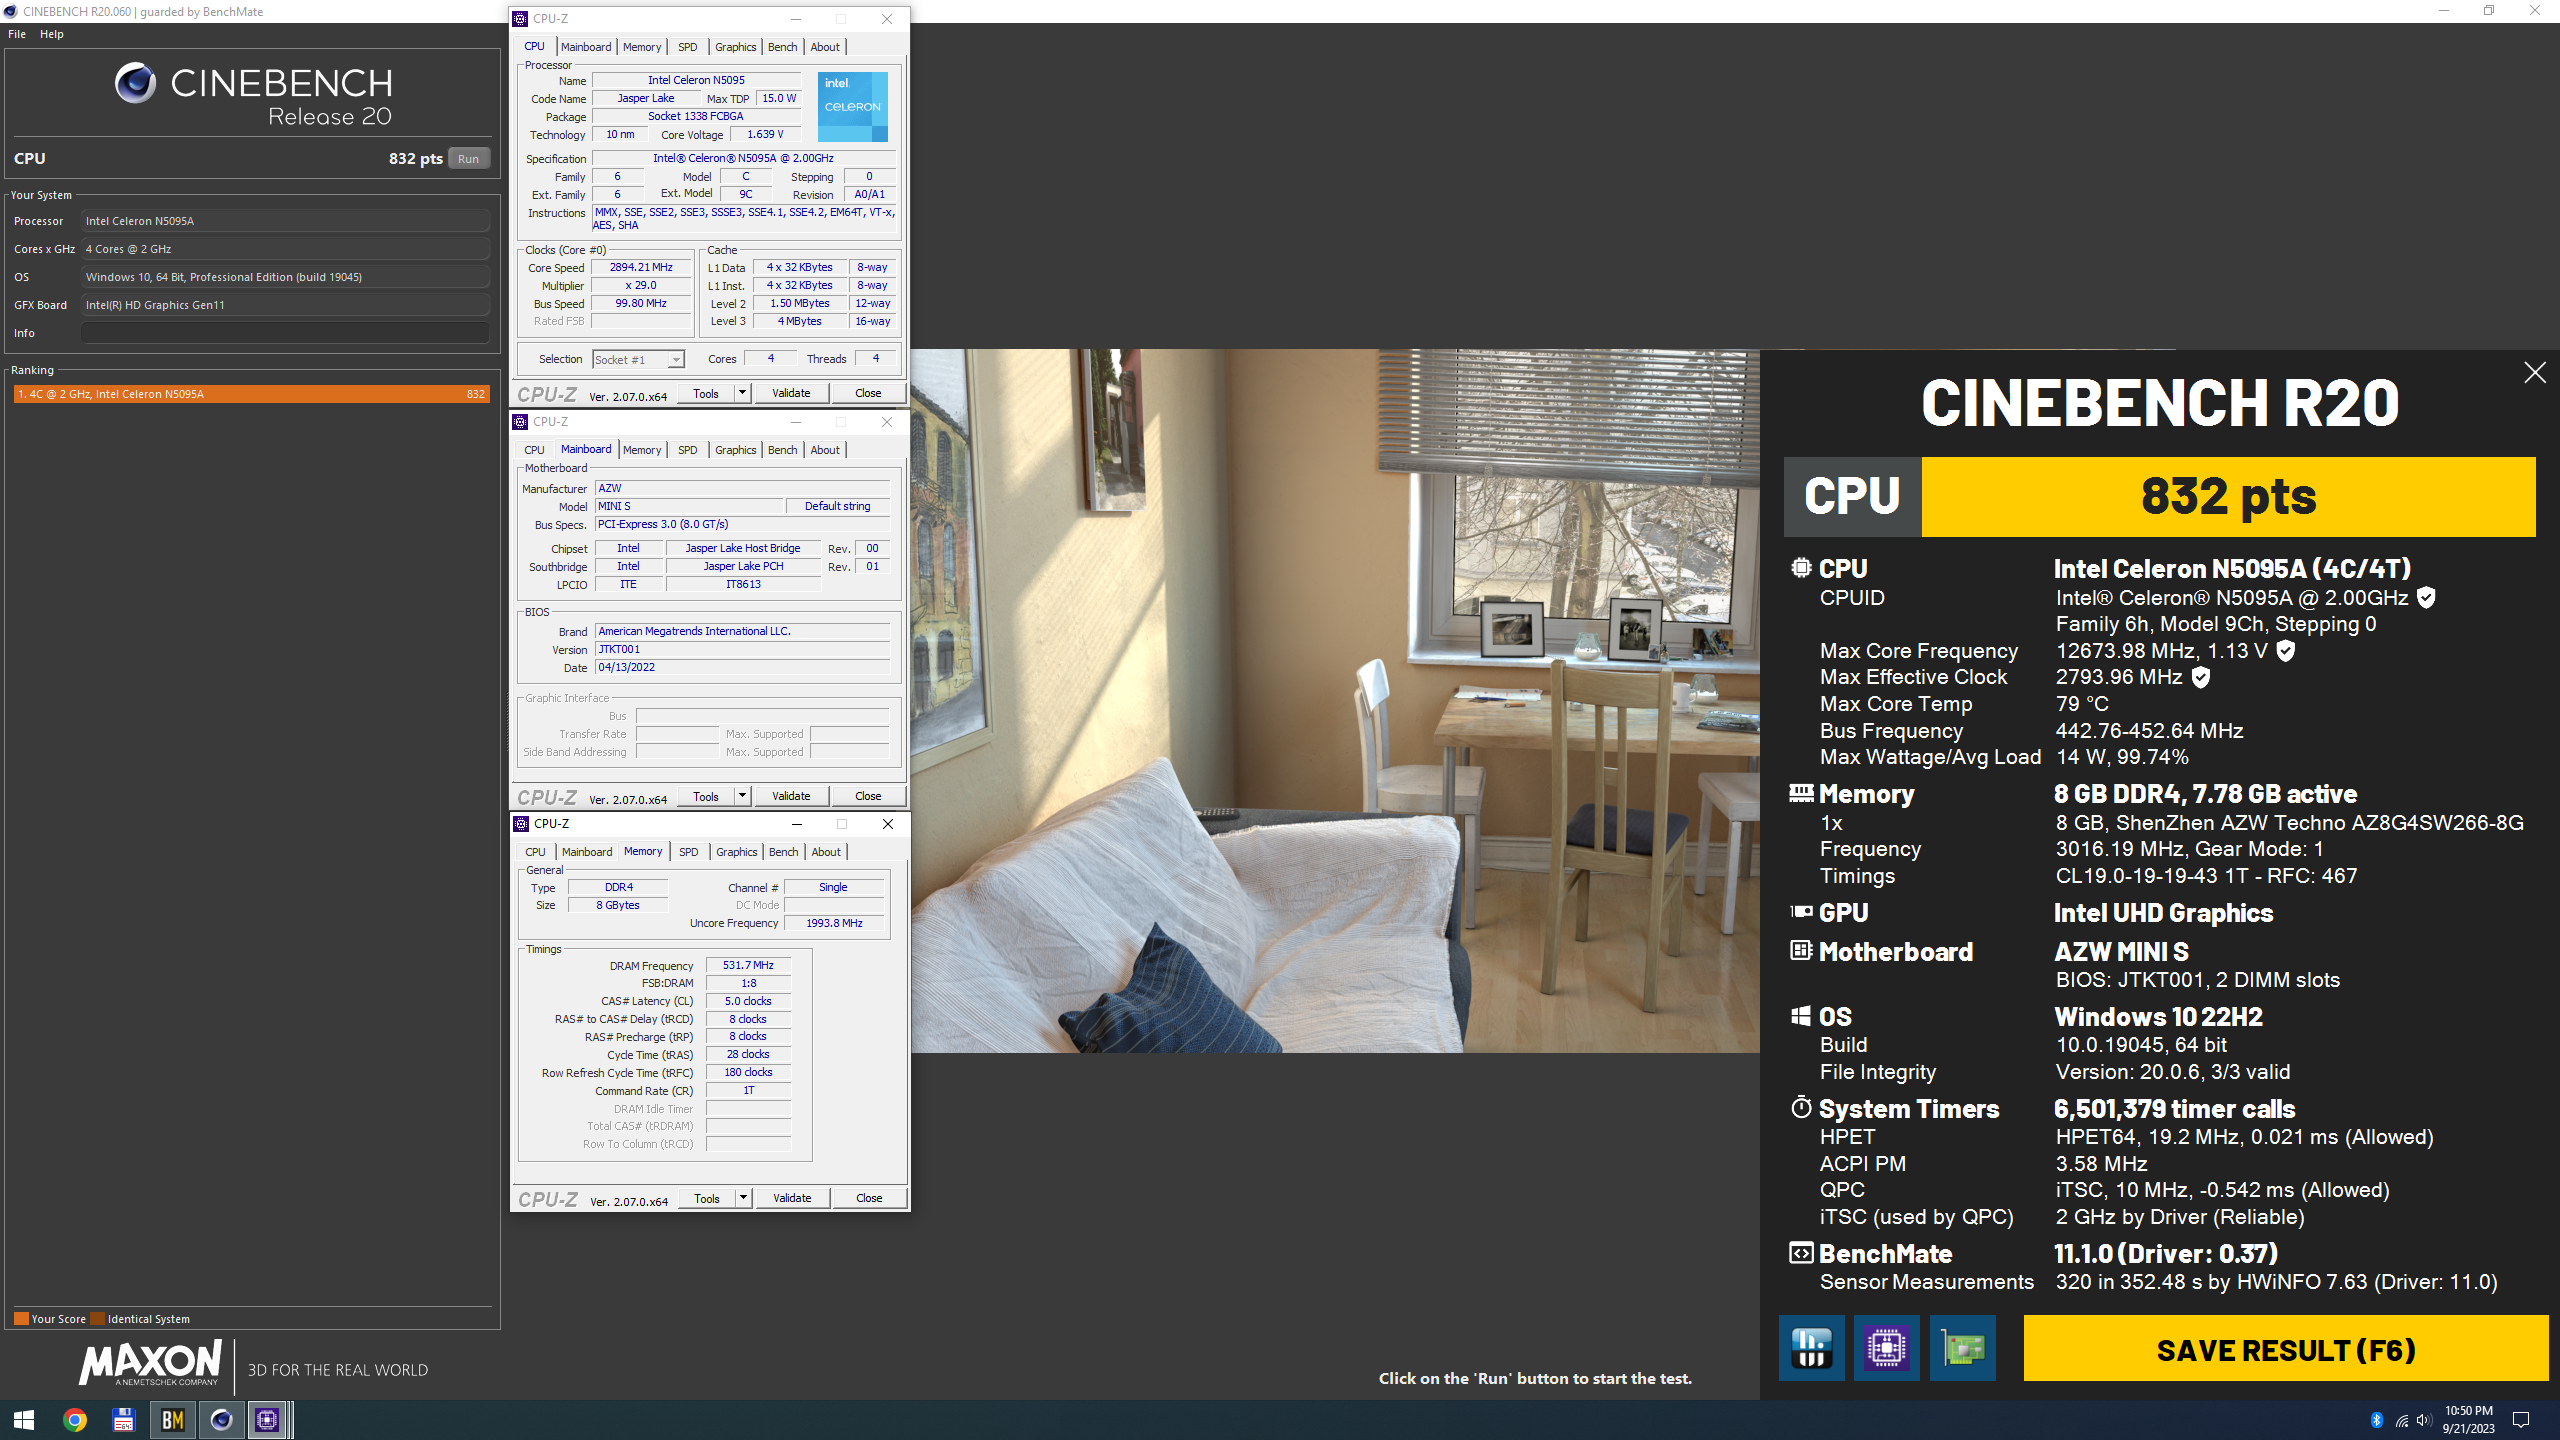Viewport: 2560px width, 1440px height.
Task: Open Mainboard tab in bottom CPU-Z window
Action: [586, 852]
